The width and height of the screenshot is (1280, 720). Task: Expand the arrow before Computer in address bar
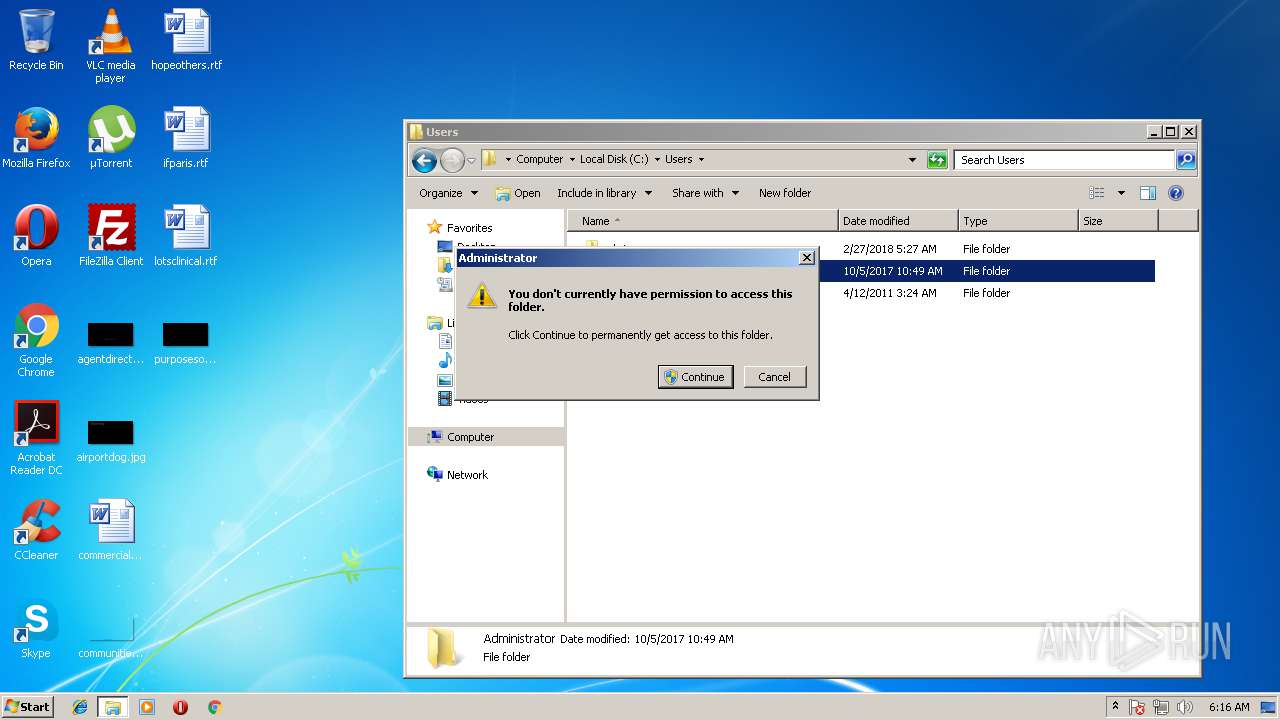click(x=508, y=159)
